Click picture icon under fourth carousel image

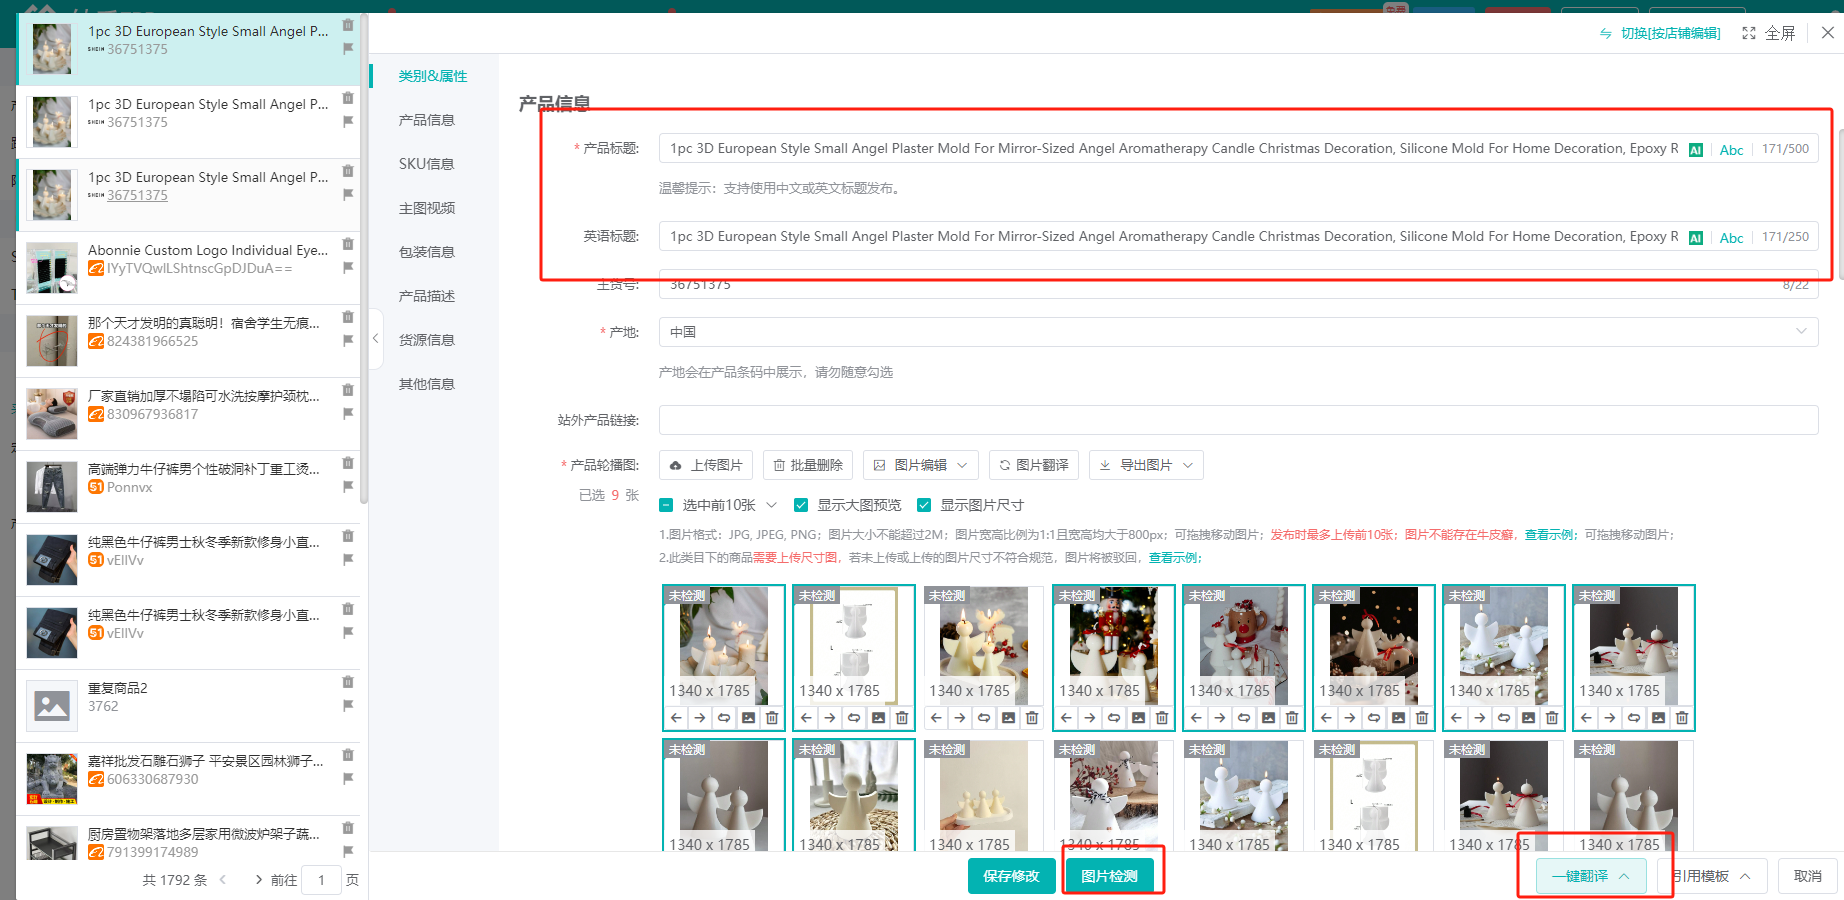[x=1138, y=718]
